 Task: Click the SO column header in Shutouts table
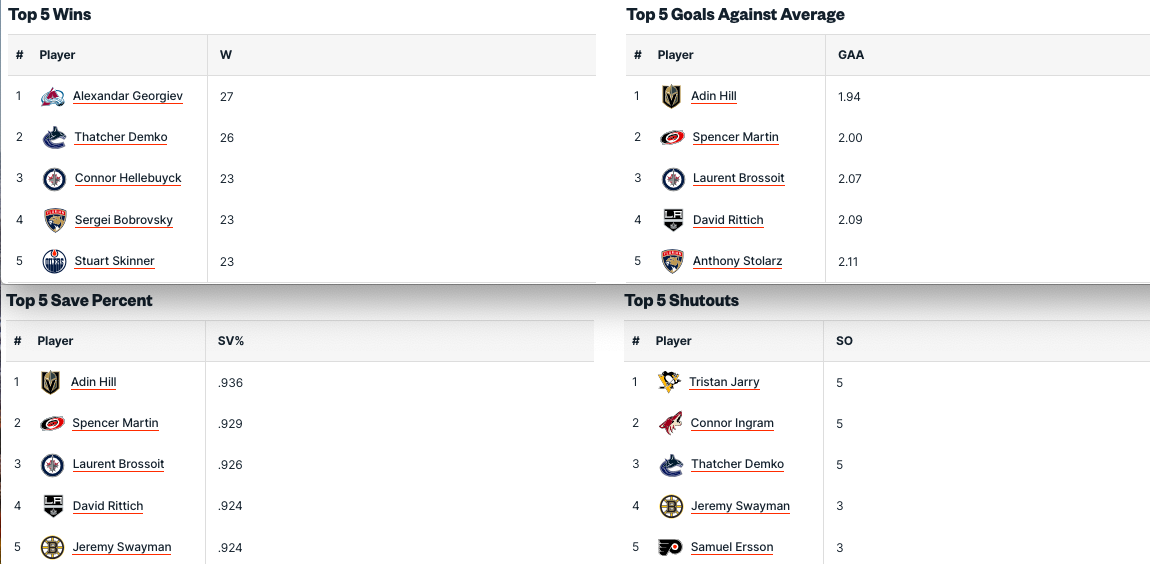(x=844, y=341)
